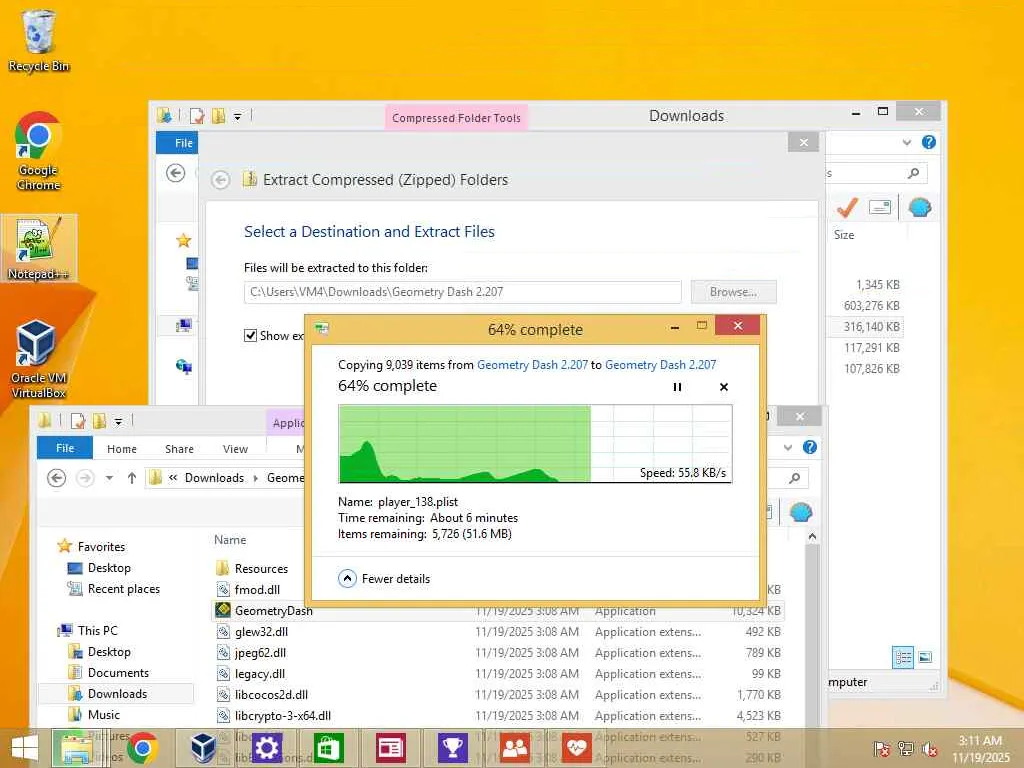1024x768 pixels.
Task: Open File menu in Downloads window
Action: click(x=177, y=142)
